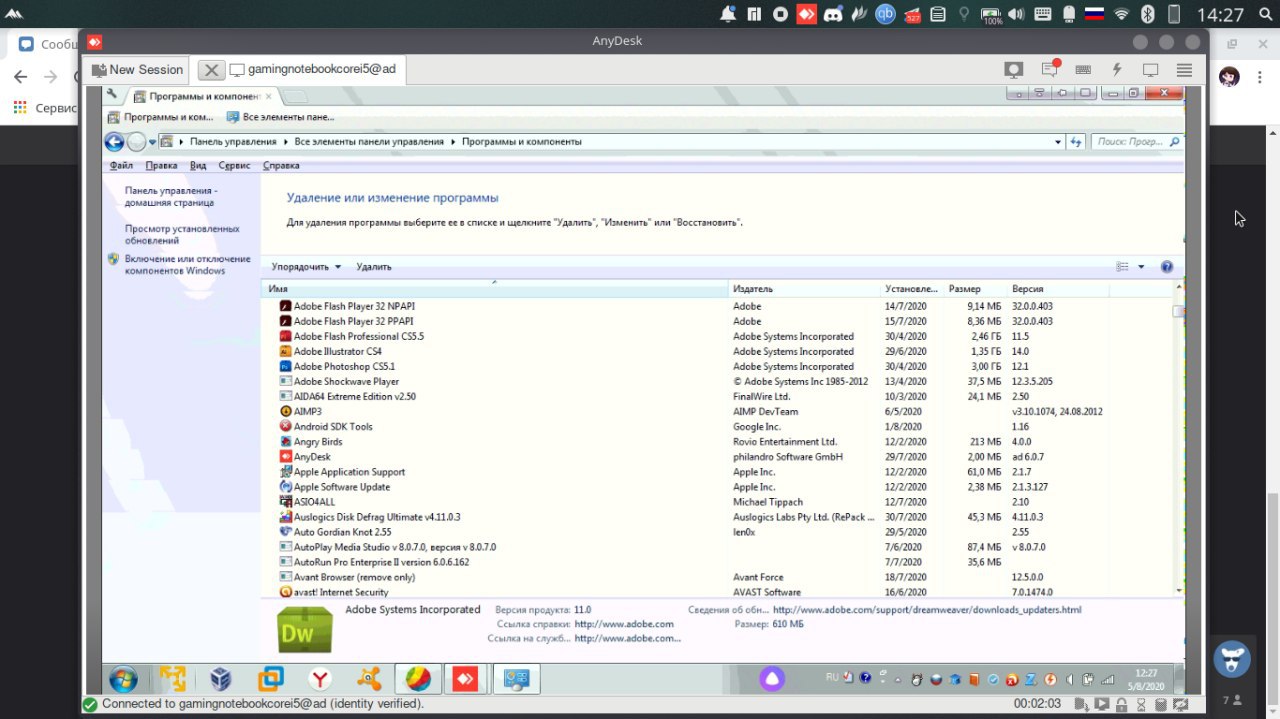Switch to New Session tab in AnyDesk
This screenshot has width=1280, height=719.
[137, 70]
